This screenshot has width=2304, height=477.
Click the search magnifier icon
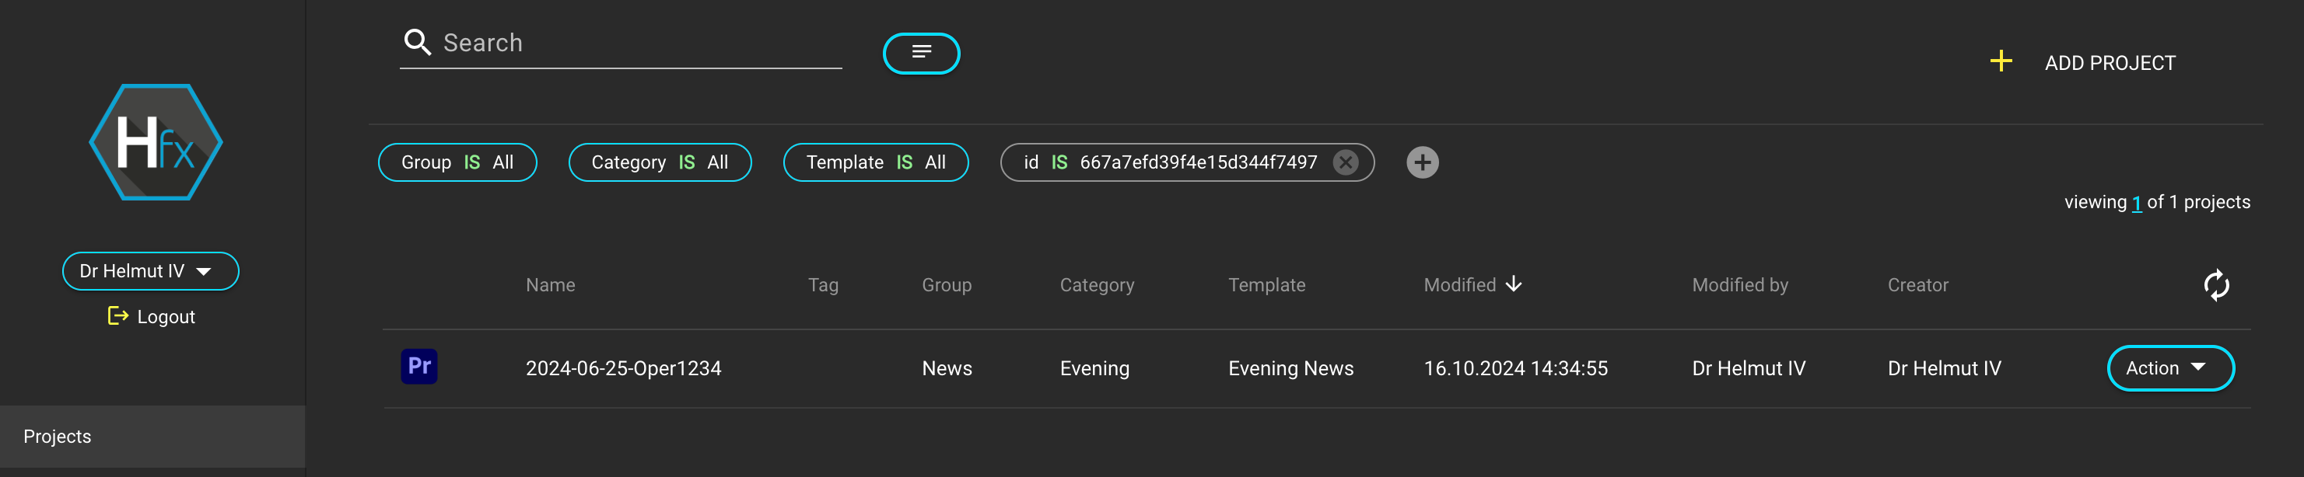pos(417,42)
